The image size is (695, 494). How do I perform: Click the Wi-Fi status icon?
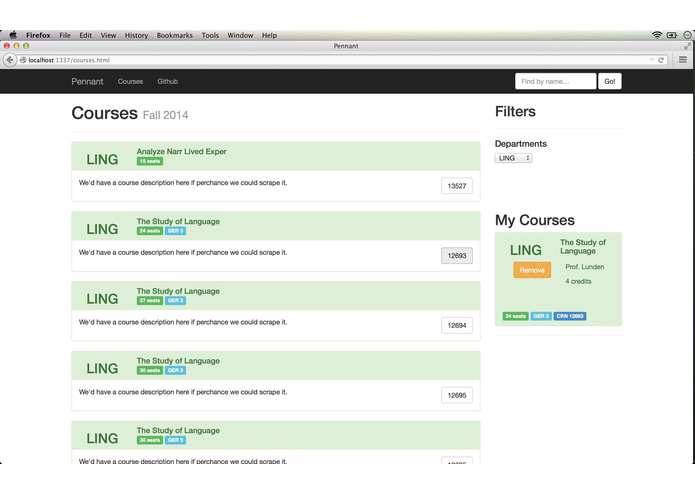(x=657, y=35)
